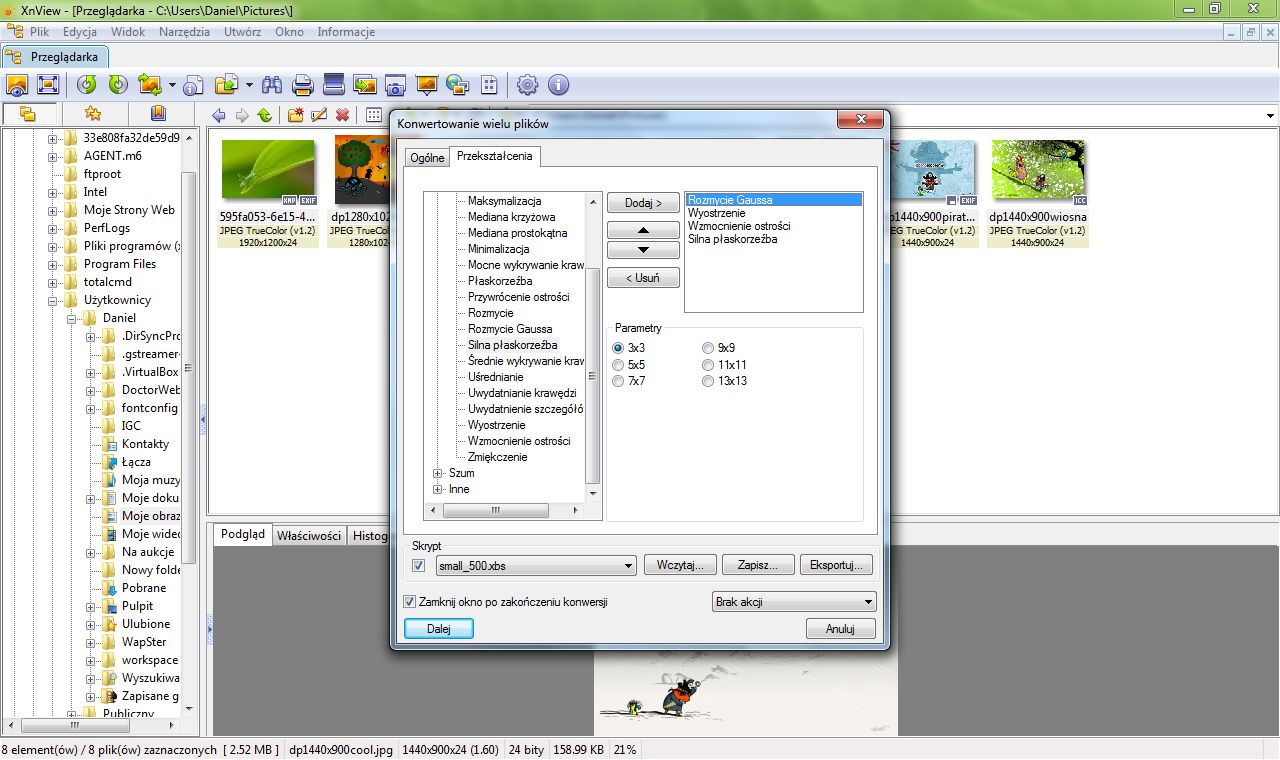The image size is (1280, 760).
Task: Click the Dalej button
Action: pos(438,629)
